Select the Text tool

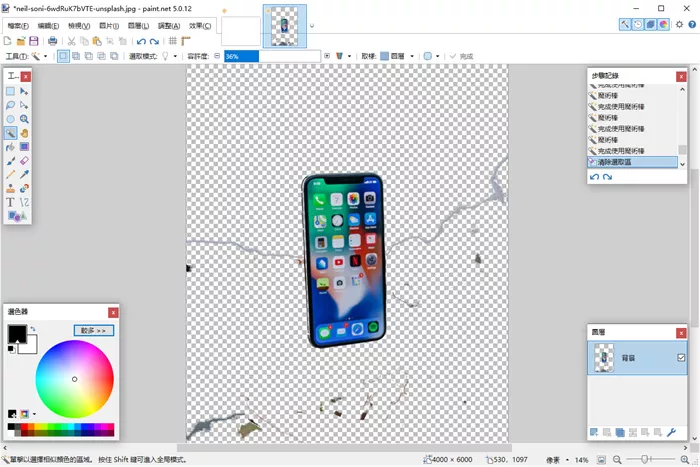10,202
